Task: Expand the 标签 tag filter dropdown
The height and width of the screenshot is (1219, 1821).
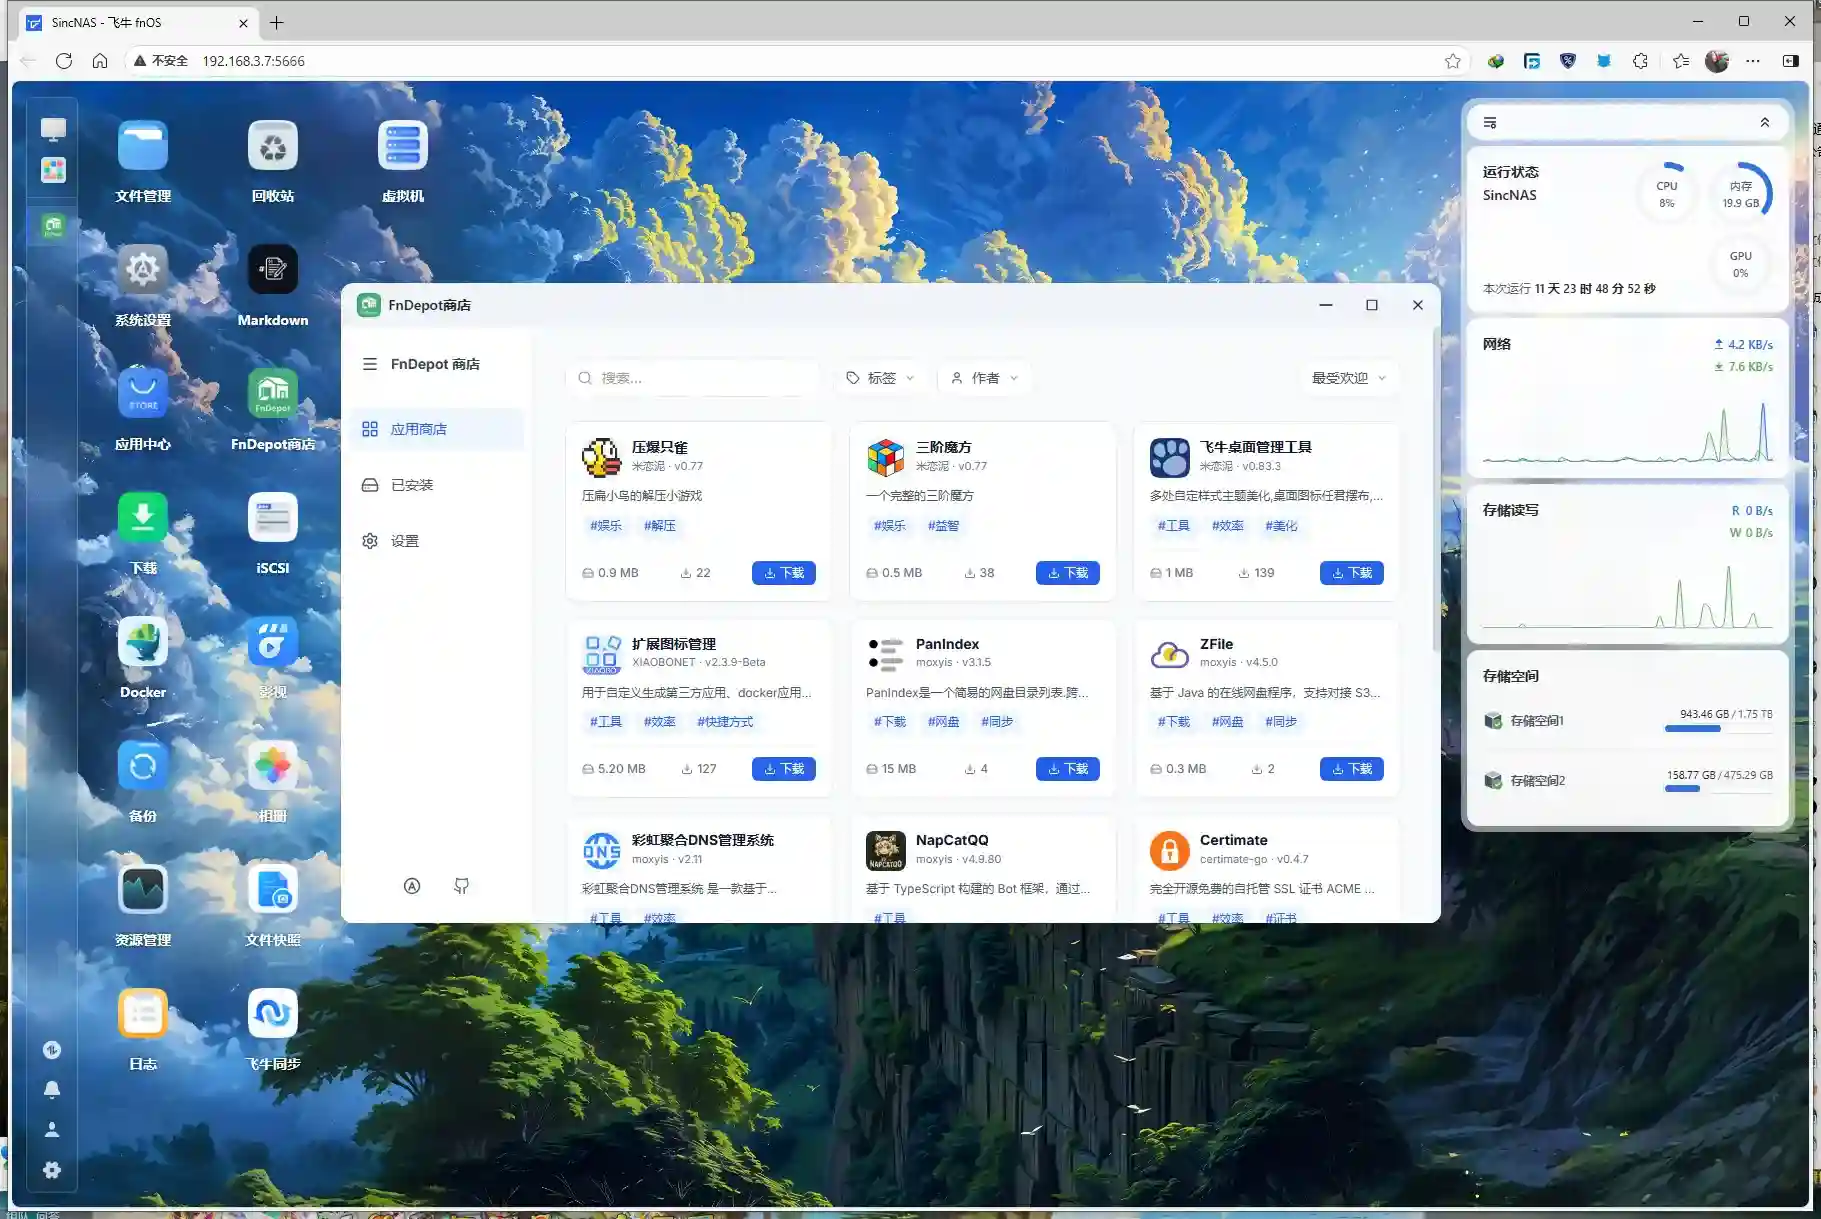Action: pos(880,378)
